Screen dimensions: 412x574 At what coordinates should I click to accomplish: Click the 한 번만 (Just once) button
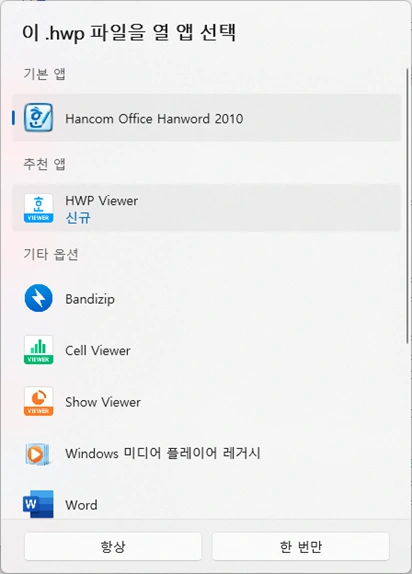300,547
